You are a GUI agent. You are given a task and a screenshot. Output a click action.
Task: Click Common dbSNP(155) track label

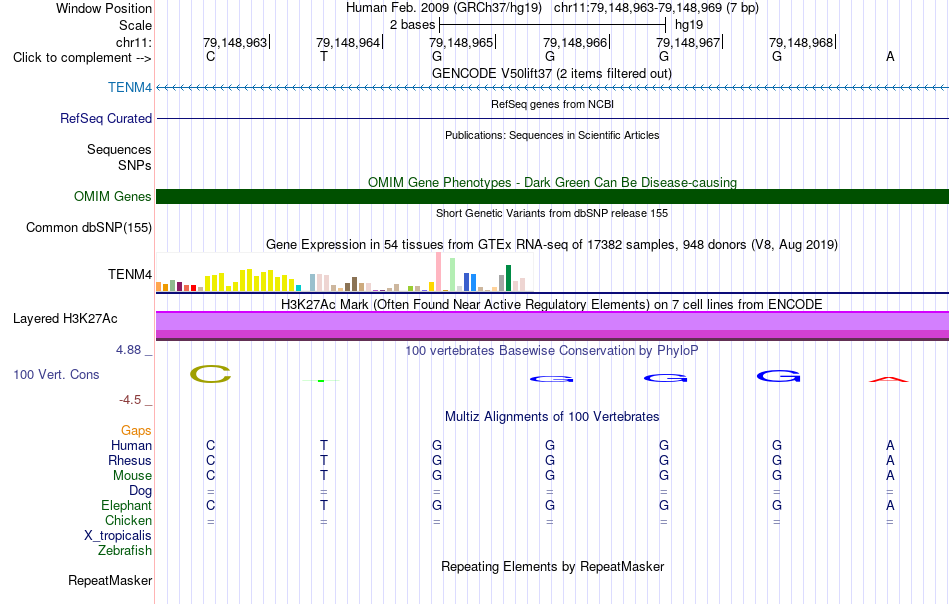[x=89, y=228]
